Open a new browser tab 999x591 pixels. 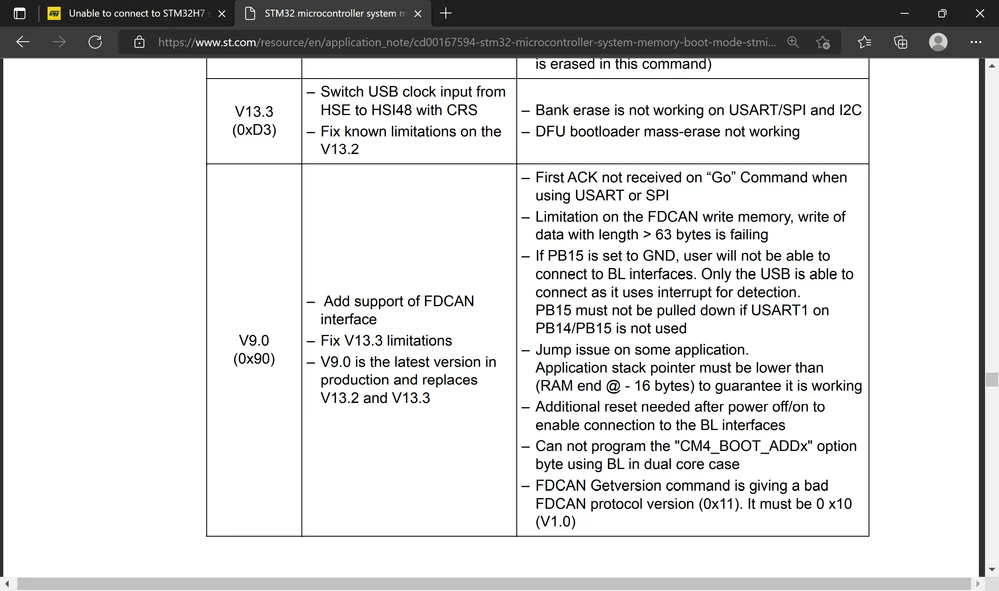point(446,13)
